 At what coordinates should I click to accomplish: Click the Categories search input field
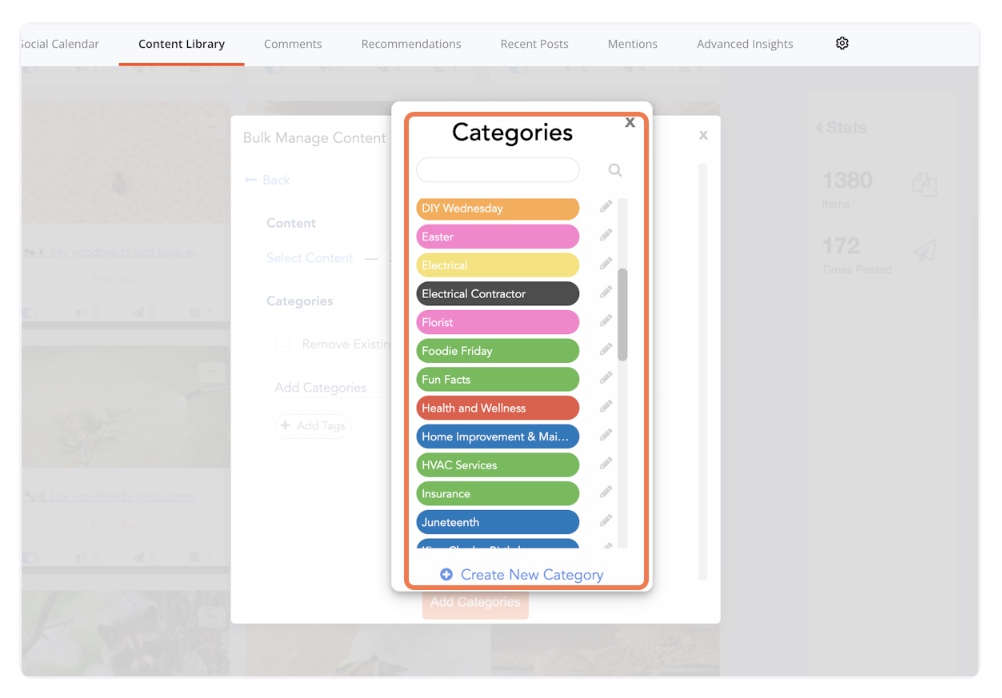click(x=498, y=170)
